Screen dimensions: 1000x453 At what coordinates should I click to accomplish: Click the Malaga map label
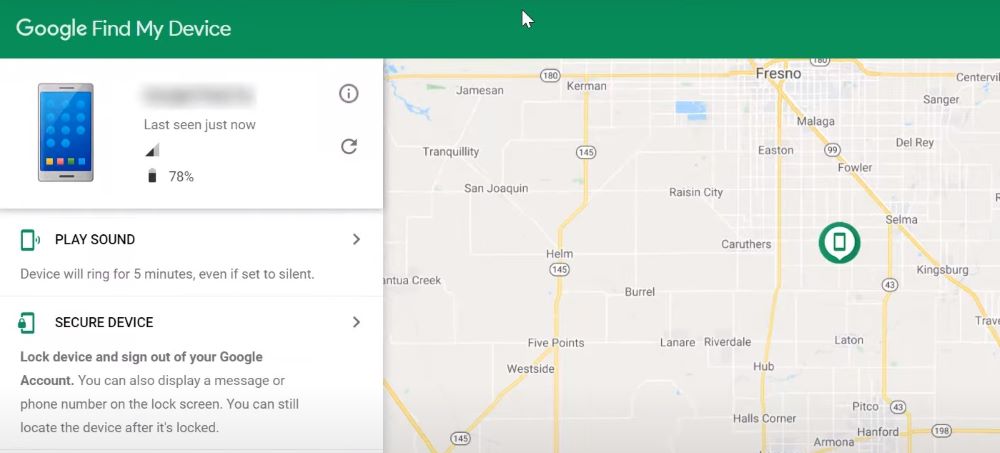pyautogui.click(x=816, y=121)
